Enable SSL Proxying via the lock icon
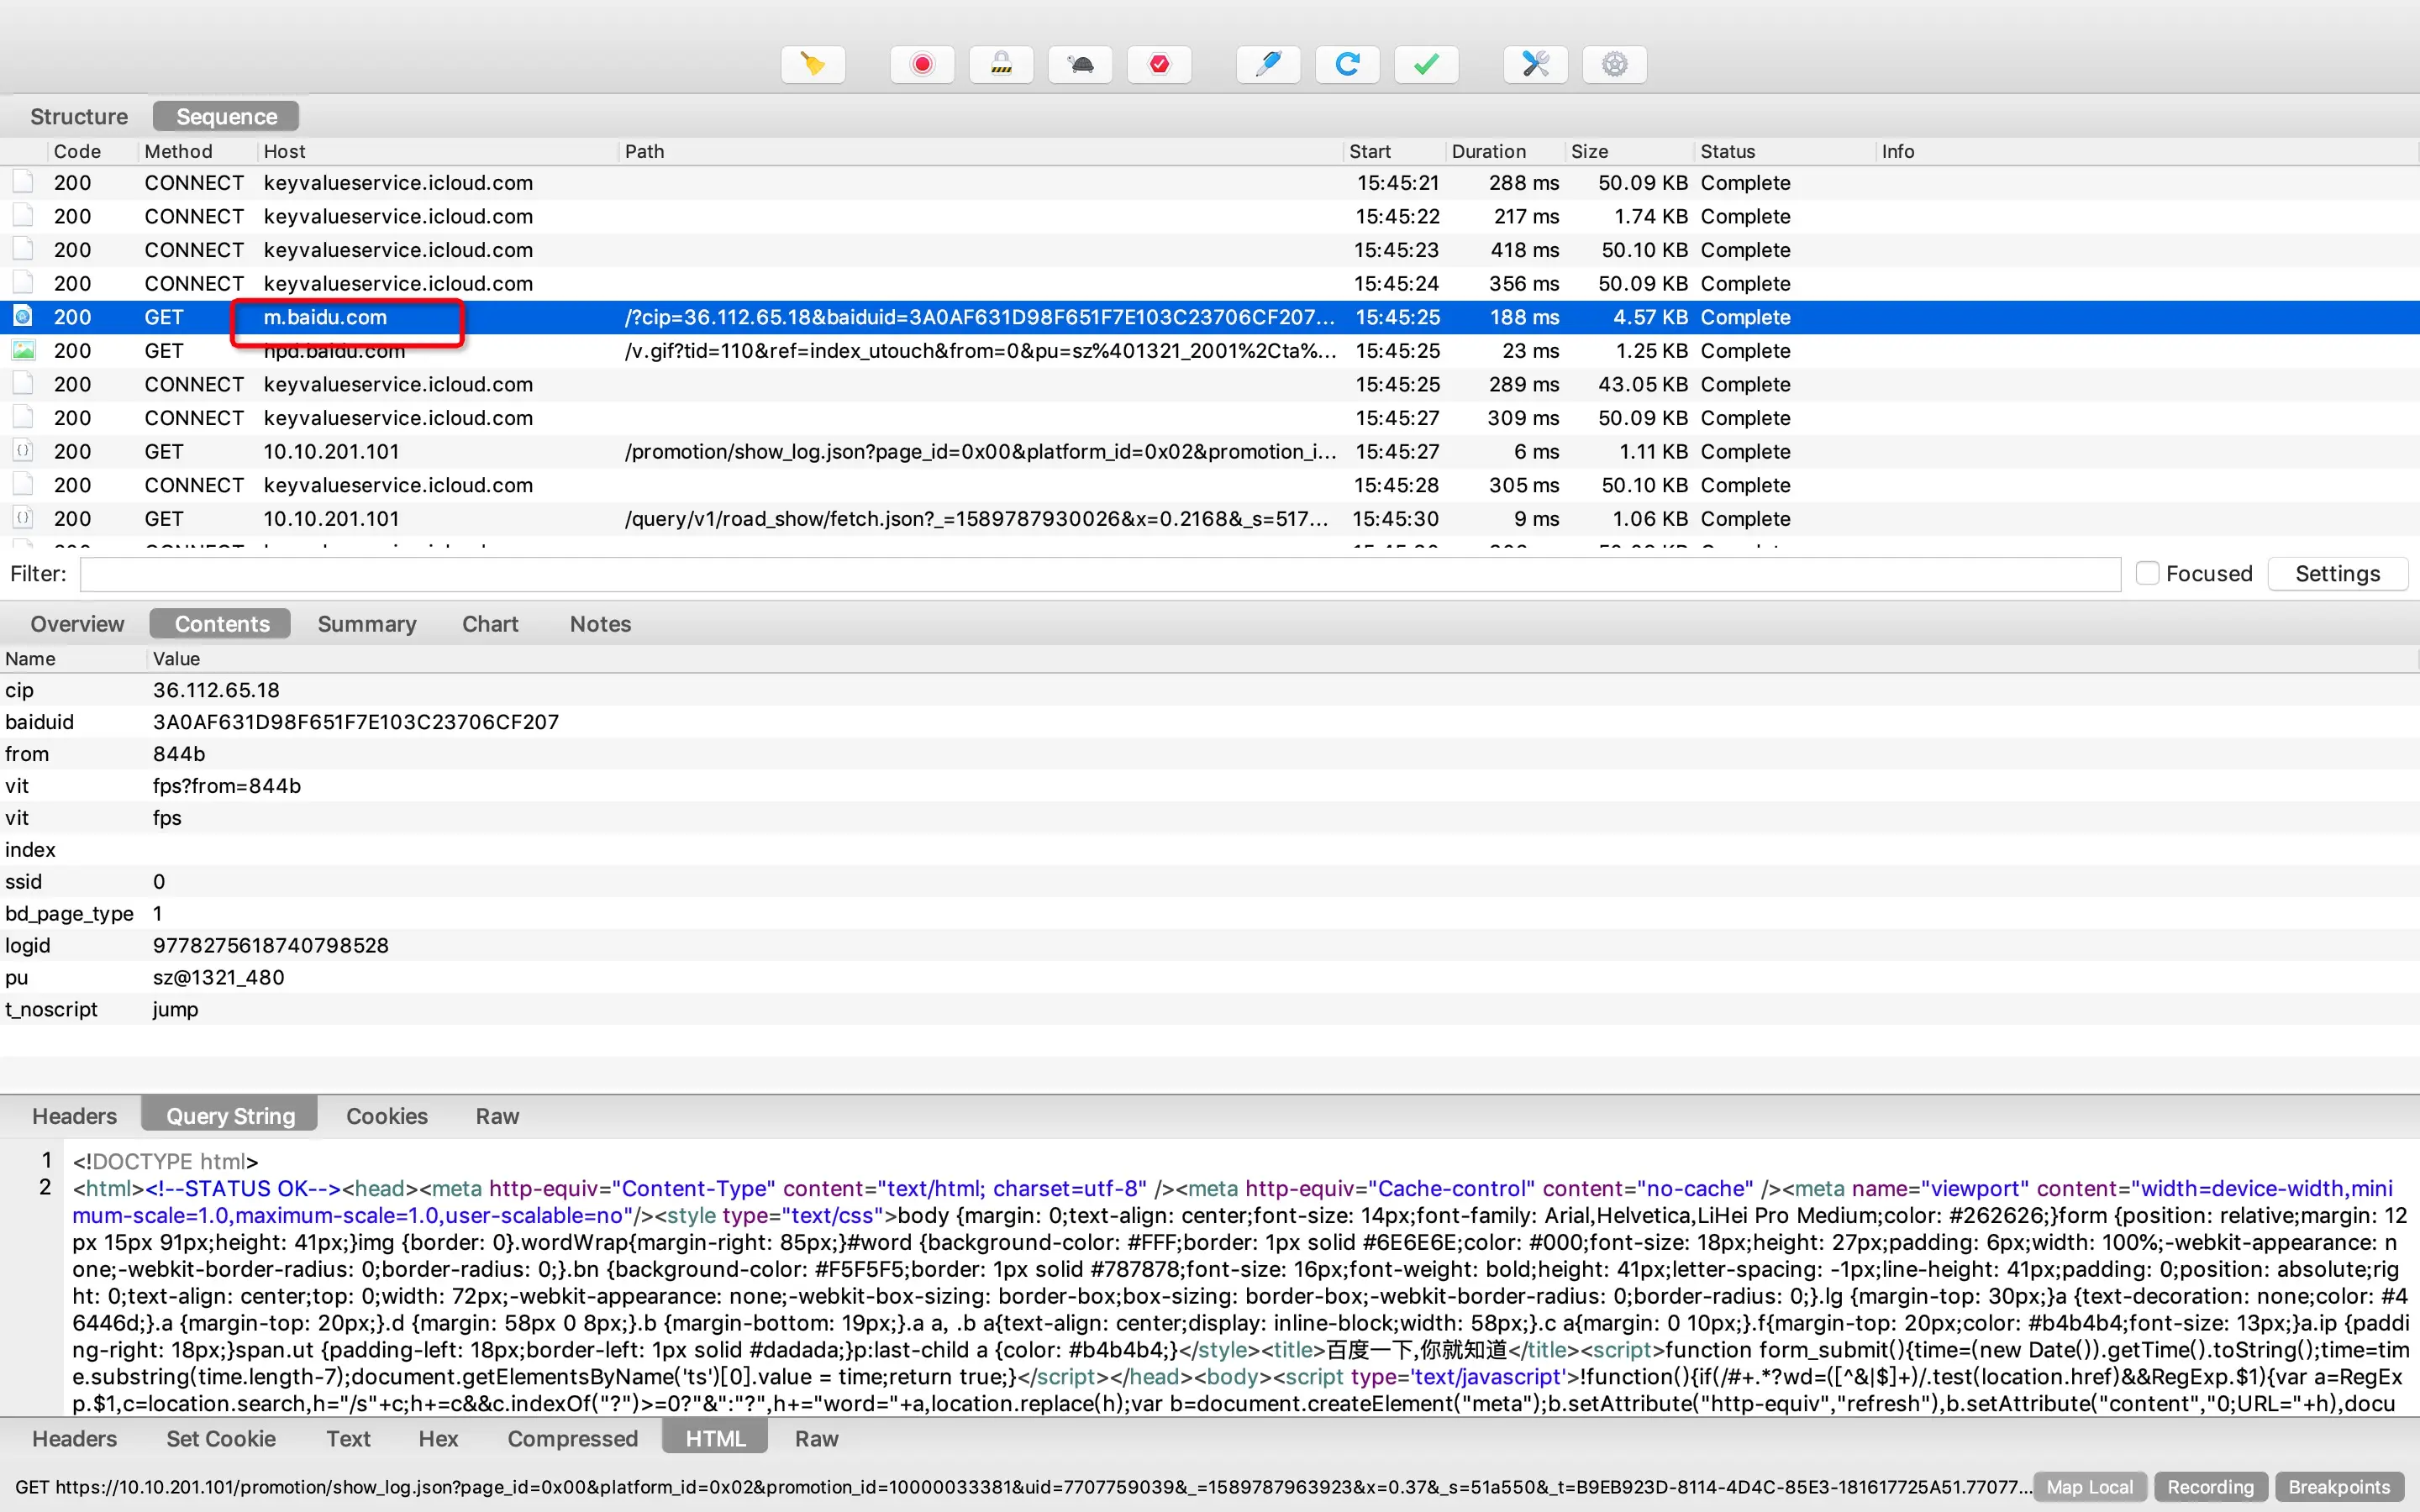The height and width of the screenshot is (1512, 2420). click(x=1001, y=65)
